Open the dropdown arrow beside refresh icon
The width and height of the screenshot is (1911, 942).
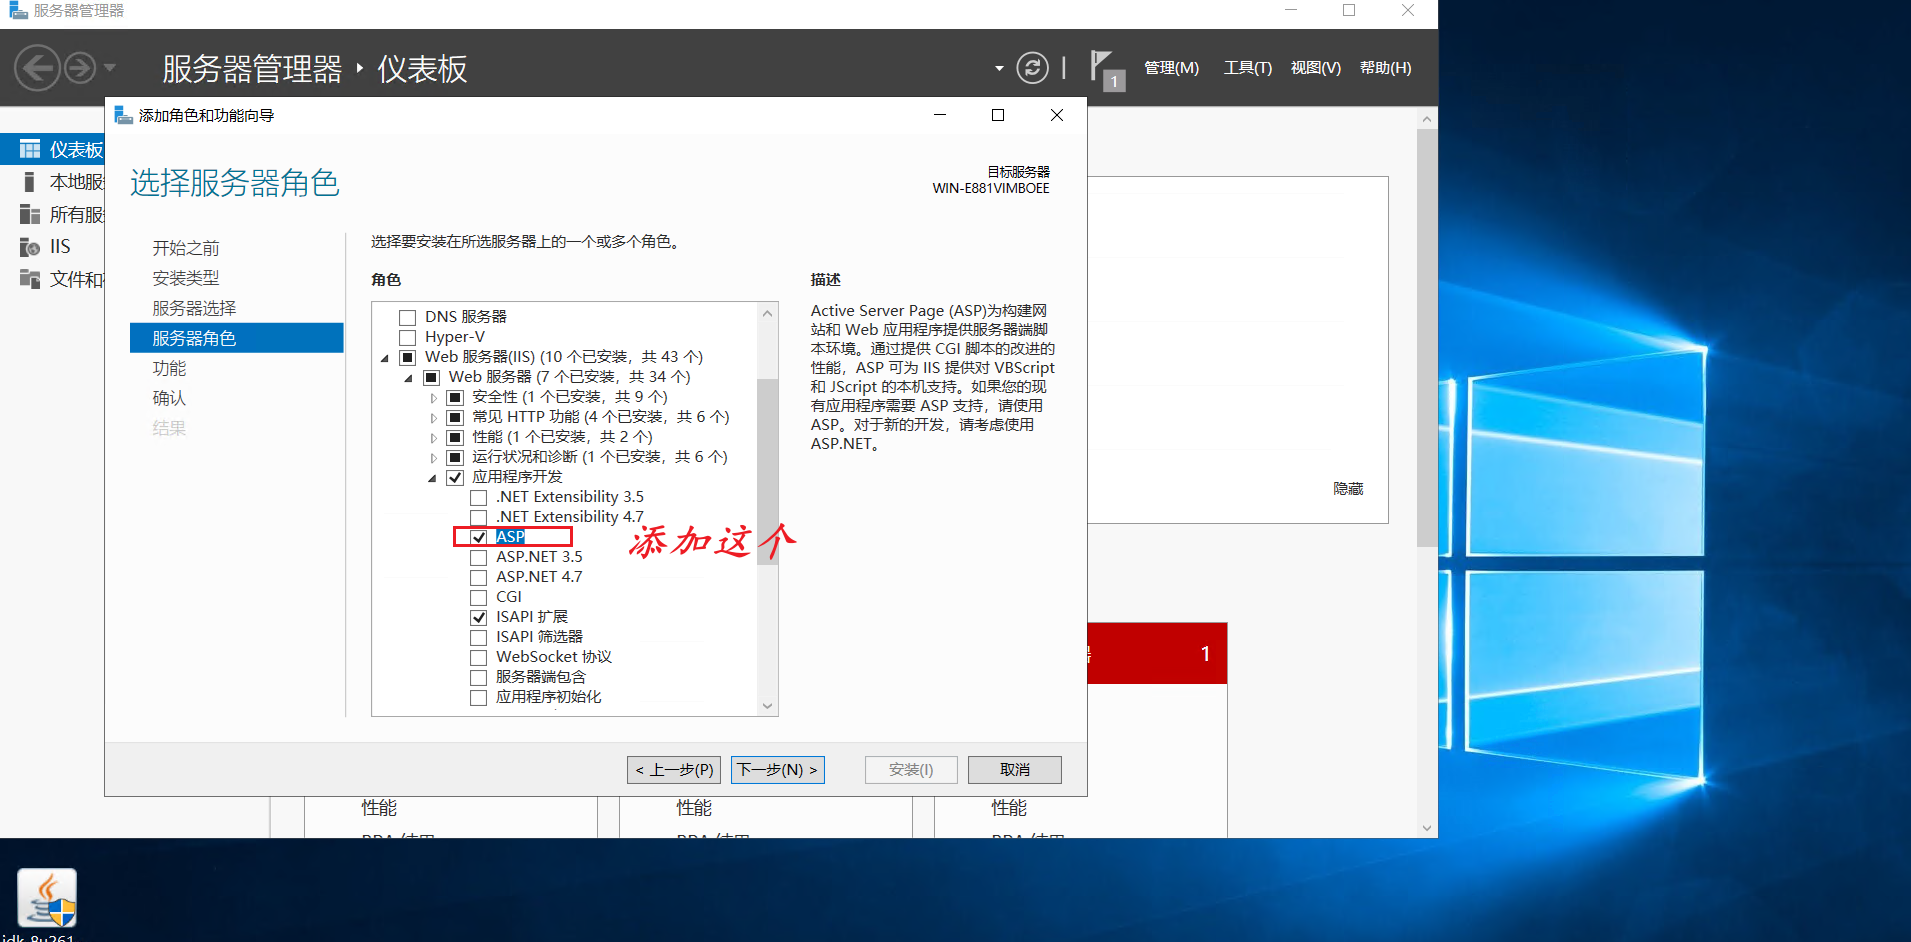click(999, 68)
